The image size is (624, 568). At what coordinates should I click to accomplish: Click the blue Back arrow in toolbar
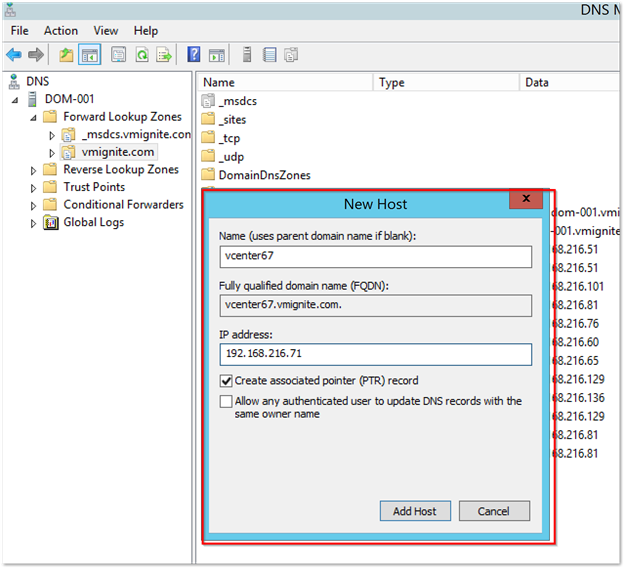point(14,54)
